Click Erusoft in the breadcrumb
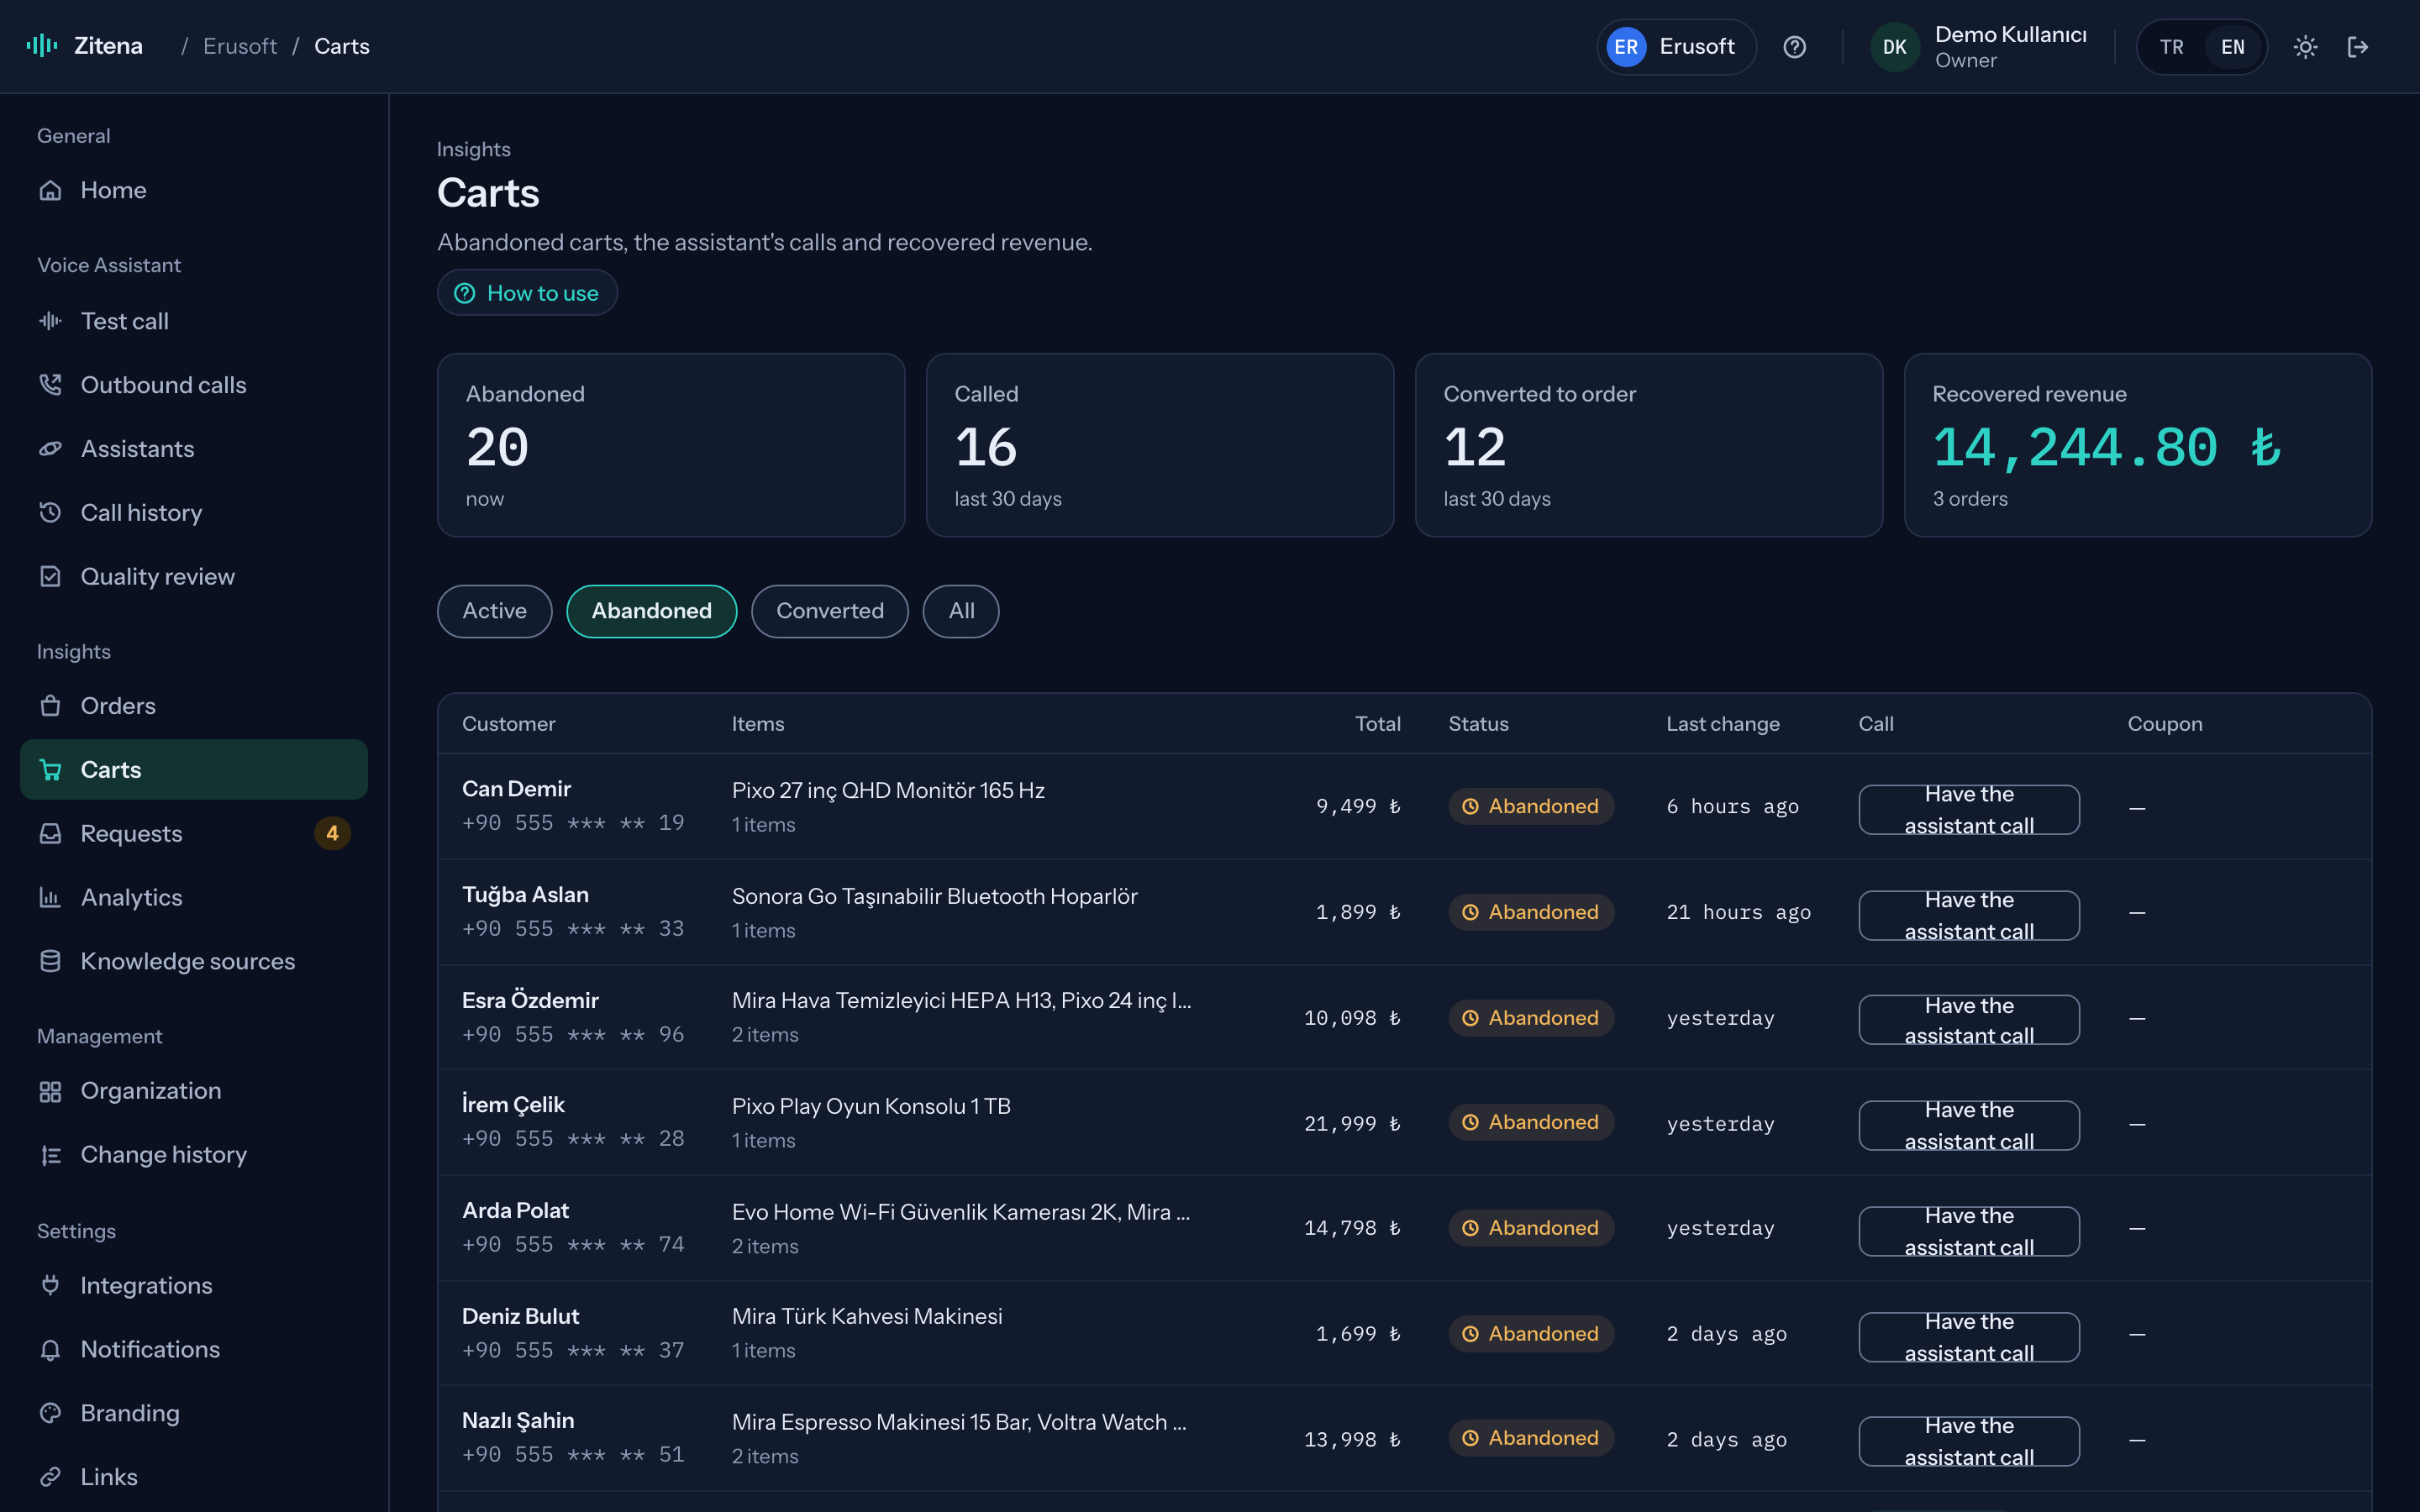The width and height of the screenshot is (2420, 1512). click(x=240, y=46)
